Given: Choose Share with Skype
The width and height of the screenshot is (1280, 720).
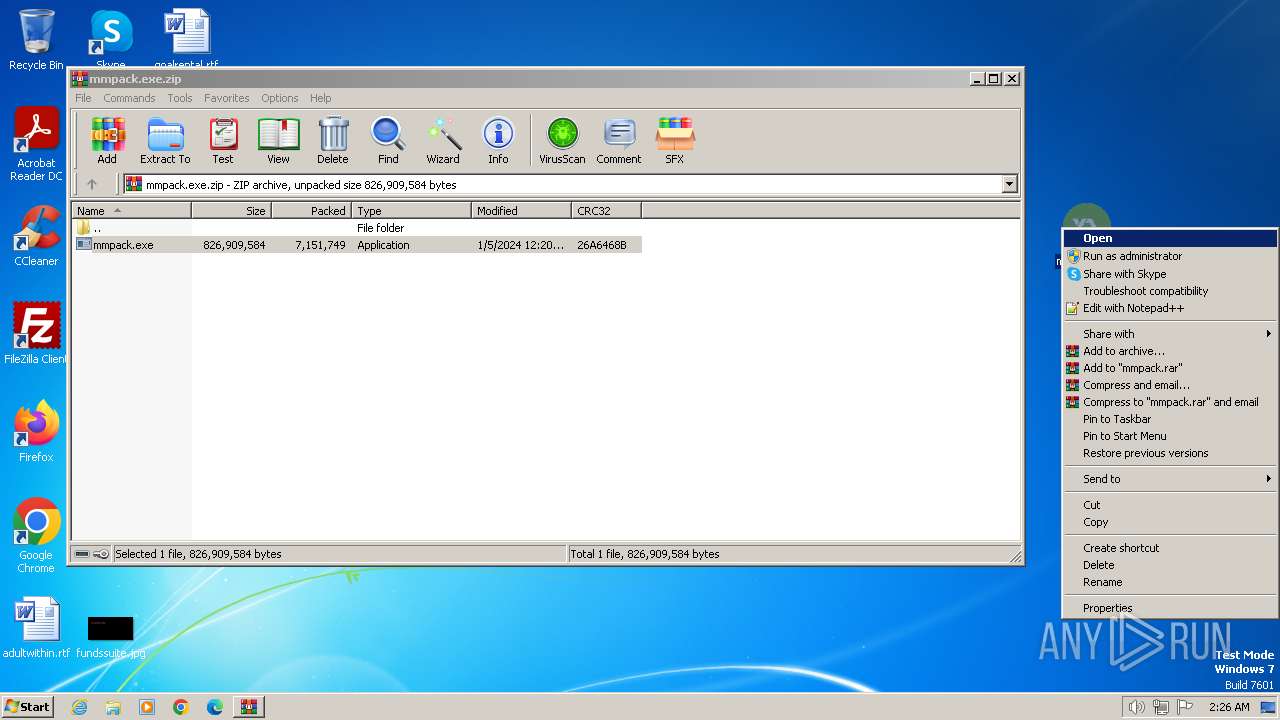Looking at the screenshot, I should coord(1170,274).
